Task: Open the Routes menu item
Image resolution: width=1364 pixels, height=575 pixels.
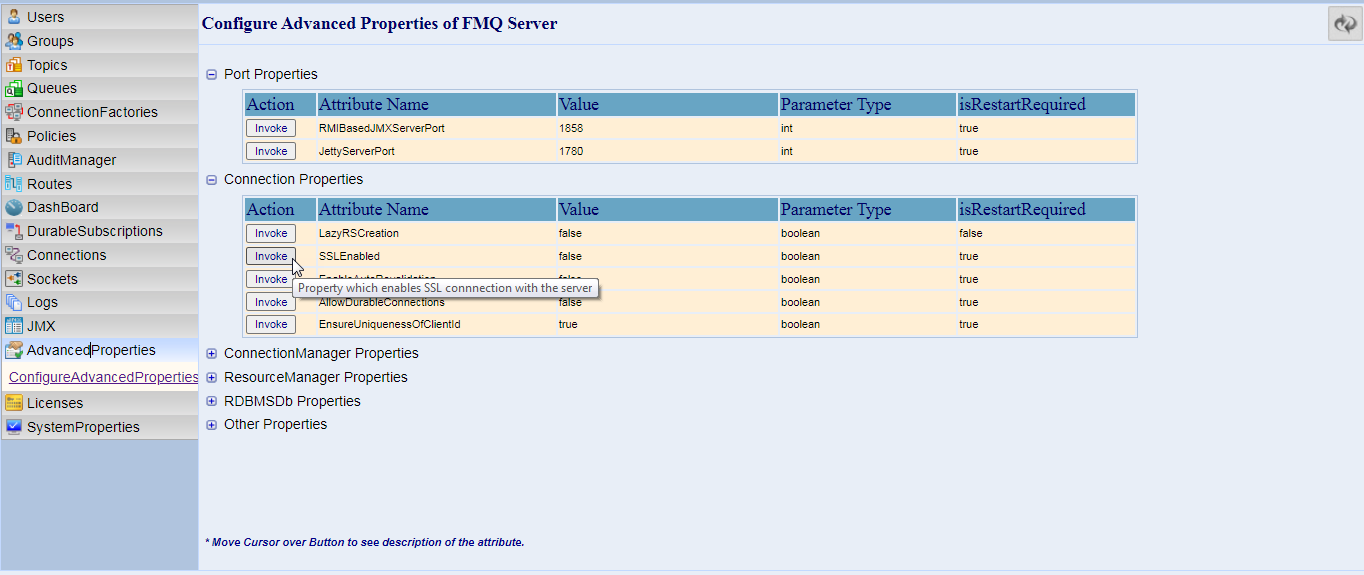Action: (x=100, y=184)
